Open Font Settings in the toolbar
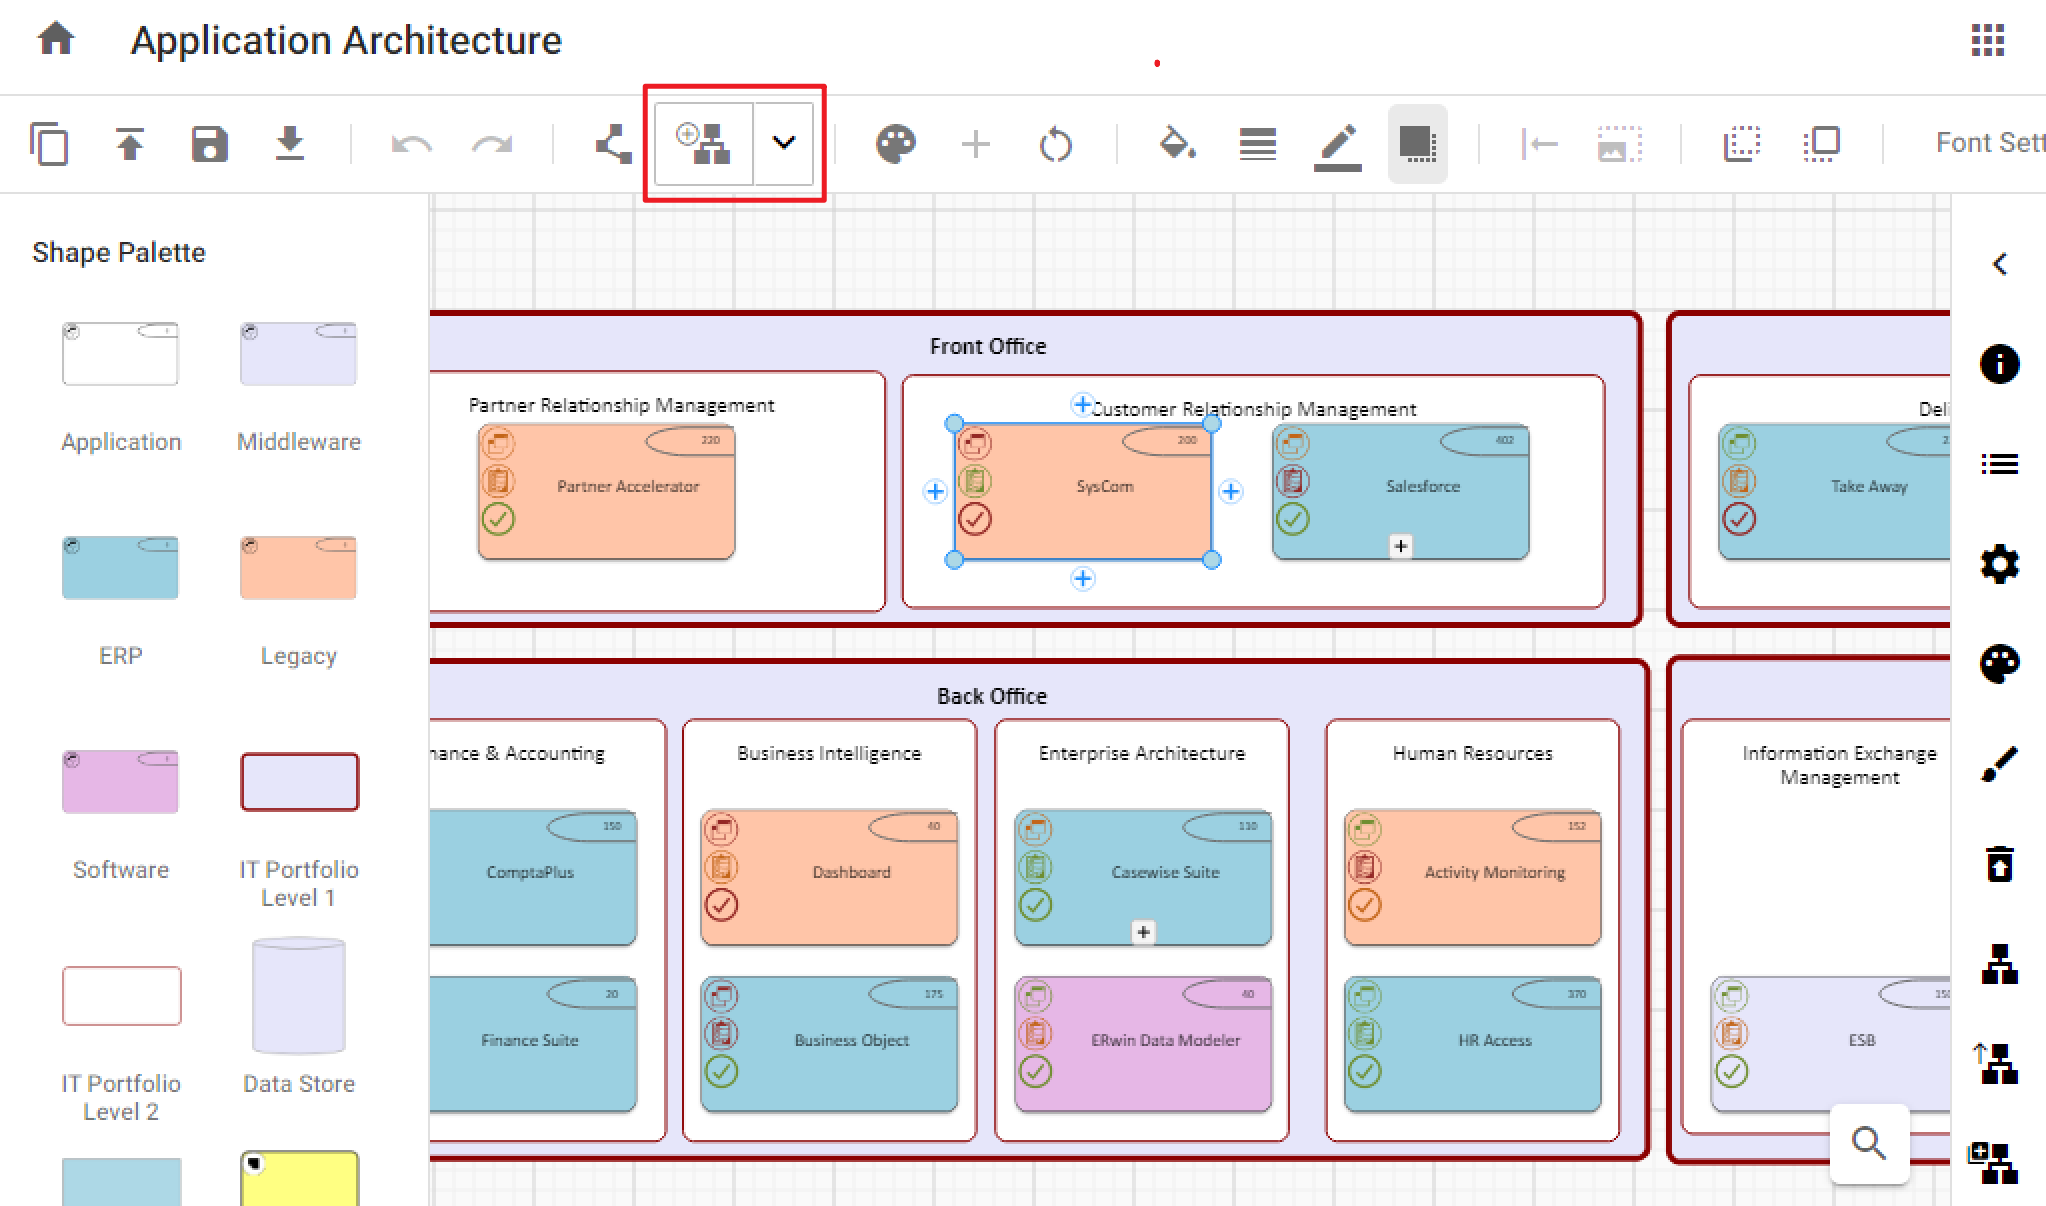 (x=1988, y=143)
